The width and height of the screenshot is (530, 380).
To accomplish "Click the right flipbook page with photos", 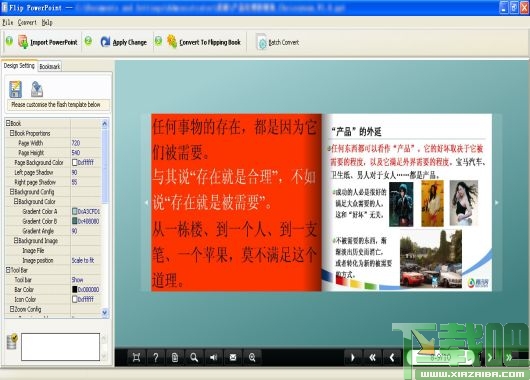I will click(407, 203).
